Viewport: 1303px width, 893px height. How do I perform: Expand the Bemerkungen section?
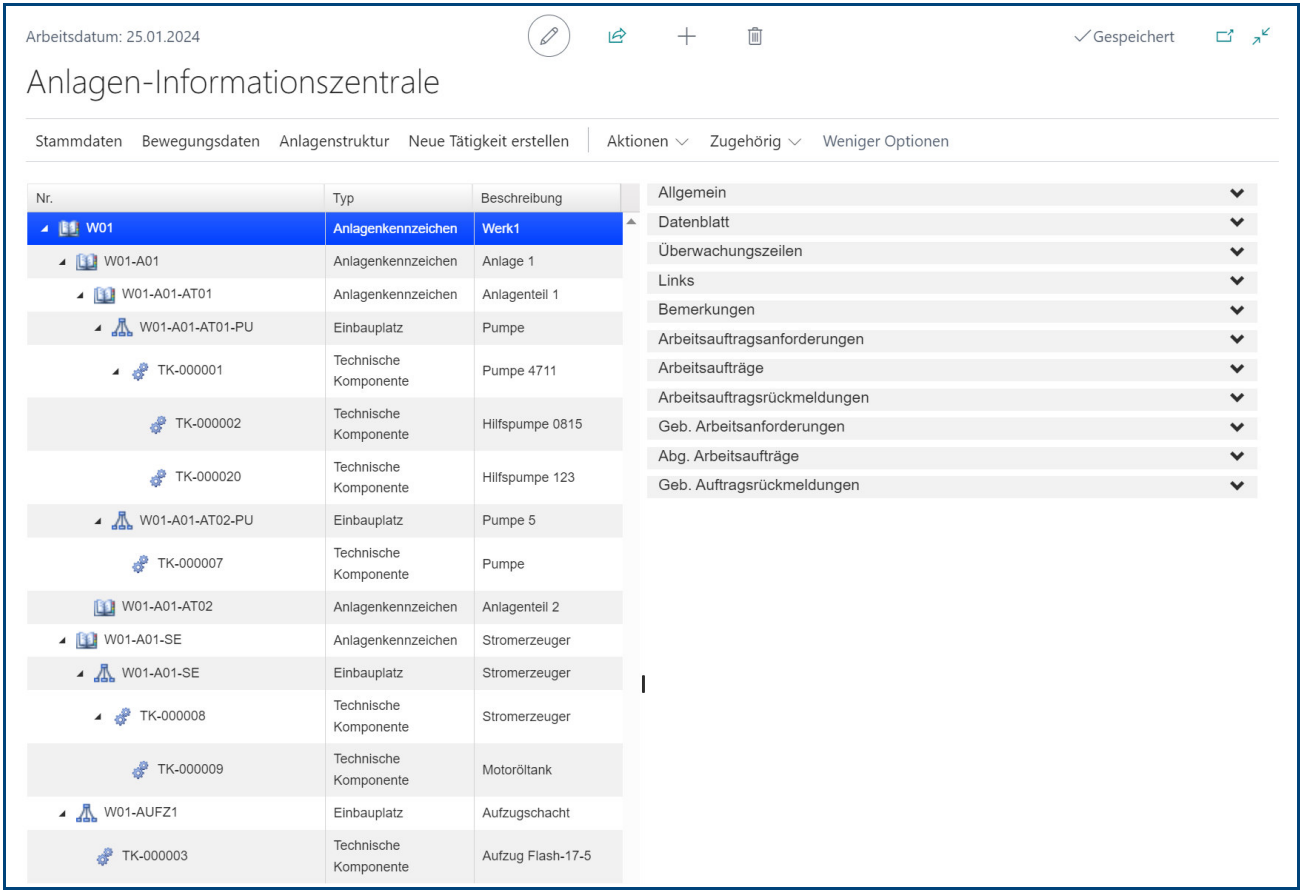click(952, 310)
